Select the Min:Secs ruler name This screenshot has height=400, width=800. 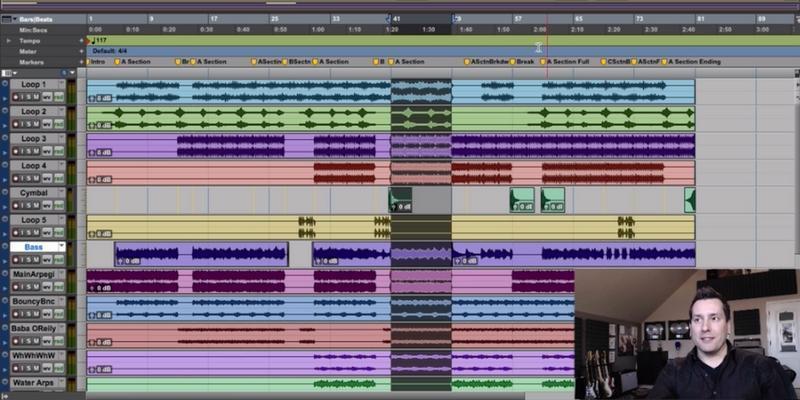(x=32, y=30)
